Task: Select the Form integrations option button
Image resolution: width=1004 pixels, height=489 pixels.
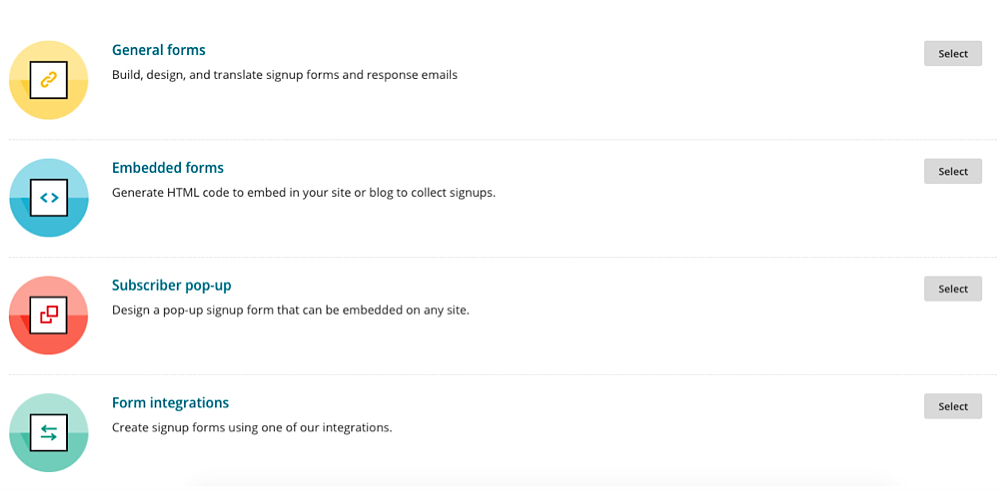Action: coord(952,406)
